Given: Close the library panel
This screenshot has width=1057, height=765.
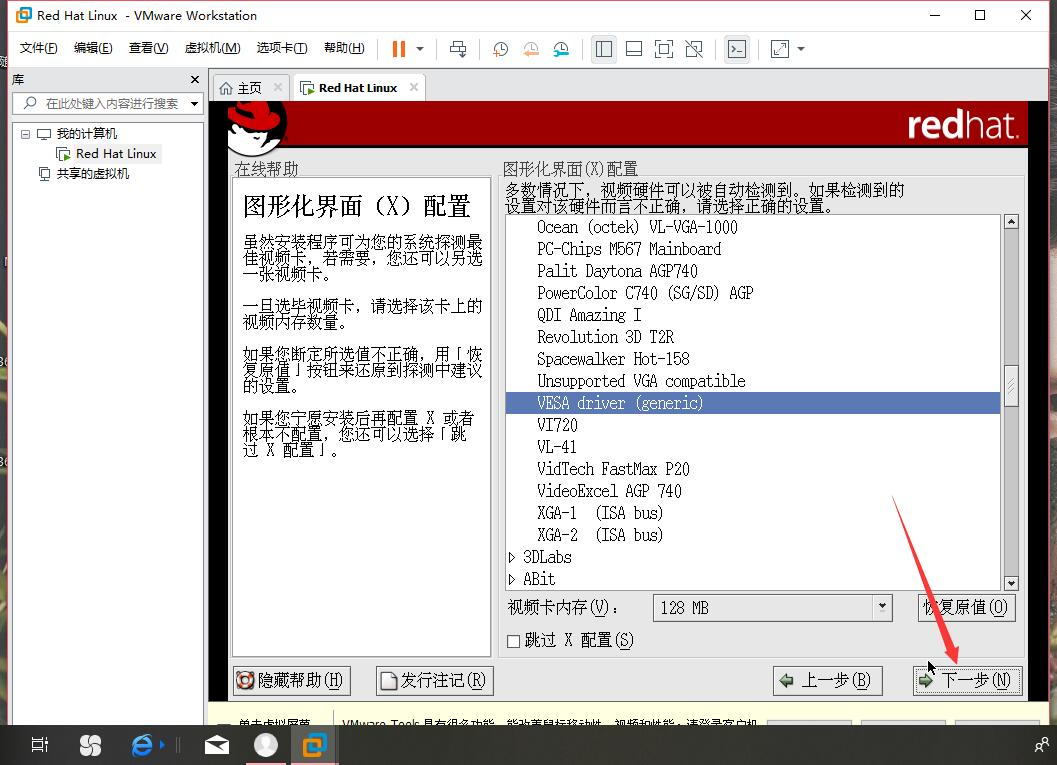Looking at the screenshot, I should click(195, 80).
